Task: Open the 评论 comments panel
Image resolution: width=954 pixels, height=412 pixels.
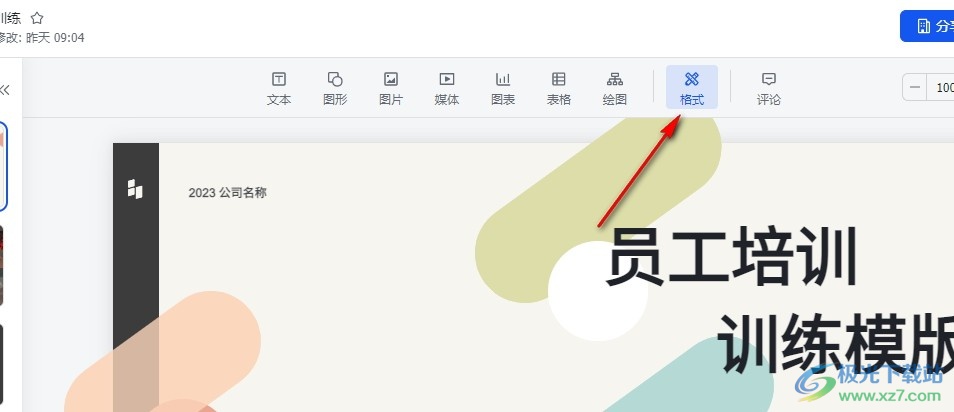Action: (768, 88)
